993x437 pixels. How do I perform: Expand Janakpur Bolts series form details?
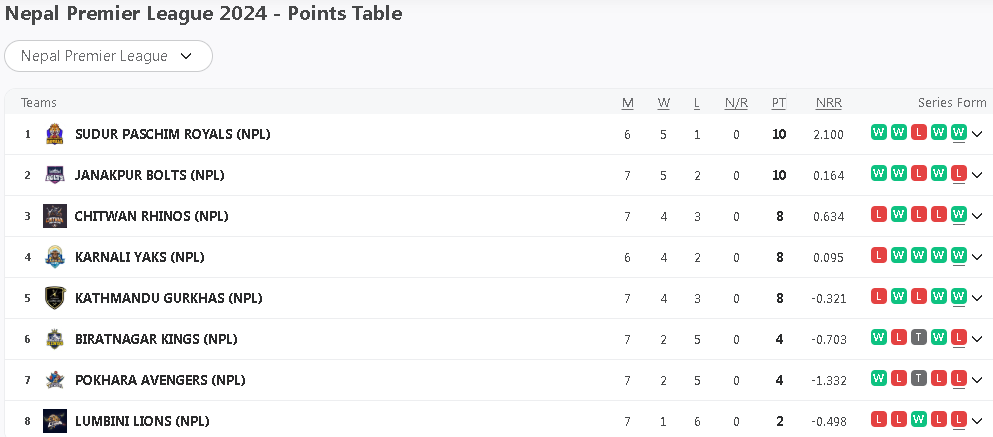pyautogui.click(x=977, y=175)
